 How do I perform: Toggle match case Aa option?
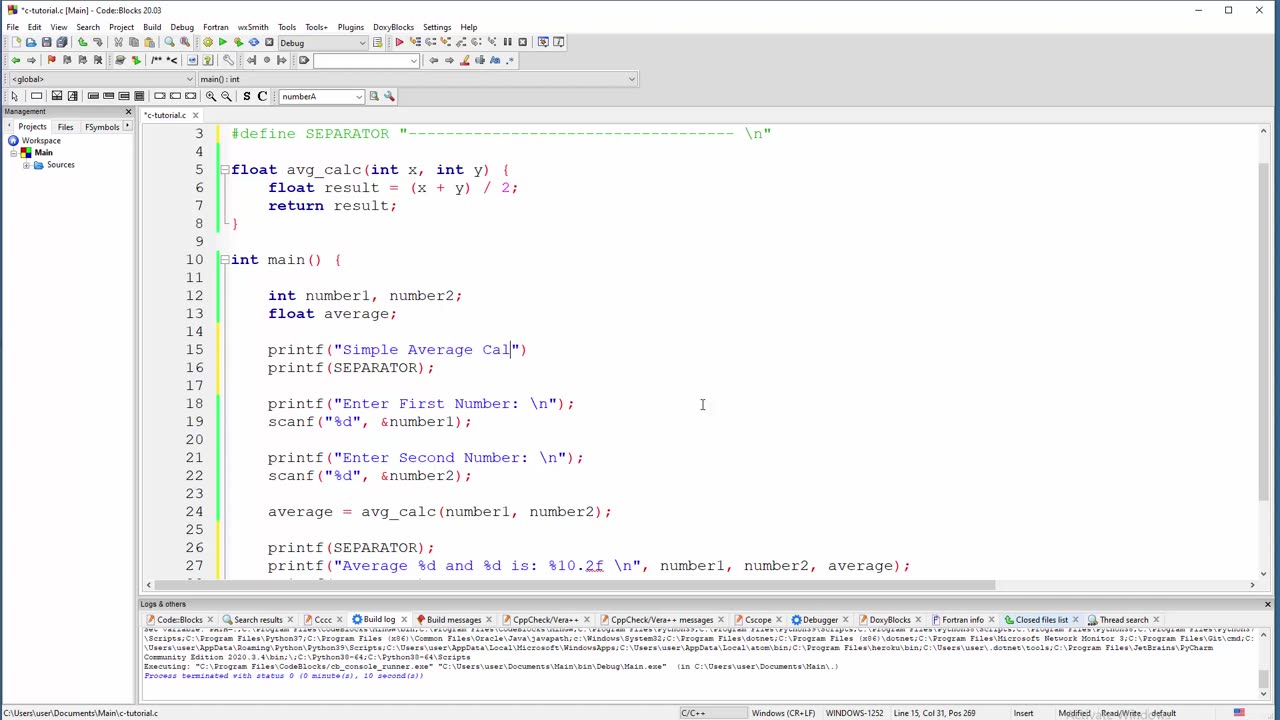pos(495,60)
